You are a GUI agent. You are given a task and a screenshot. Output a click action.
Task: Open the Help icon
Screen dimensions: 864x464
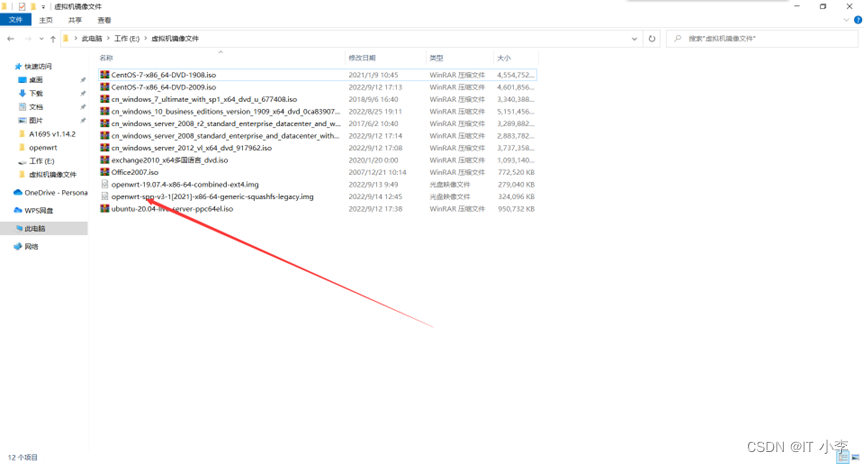[x=858, y=20]
